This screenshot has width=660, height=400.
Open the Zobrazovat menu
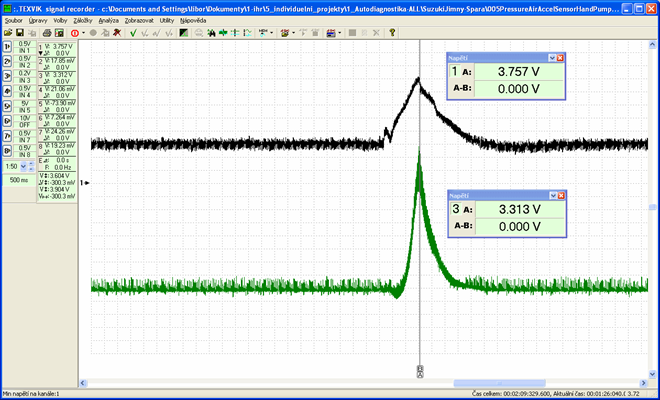[139, 20]
